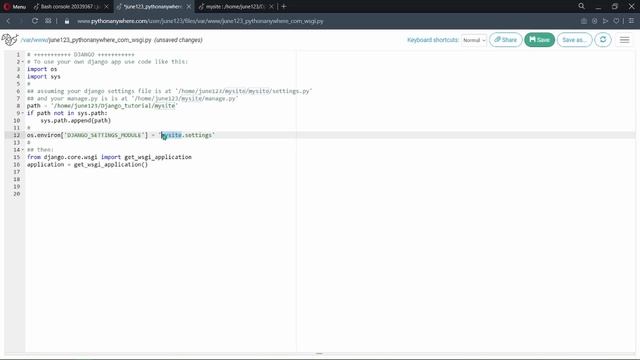Open Opera easy setup icon
This screenshot has height=360, width=640.
631,21
